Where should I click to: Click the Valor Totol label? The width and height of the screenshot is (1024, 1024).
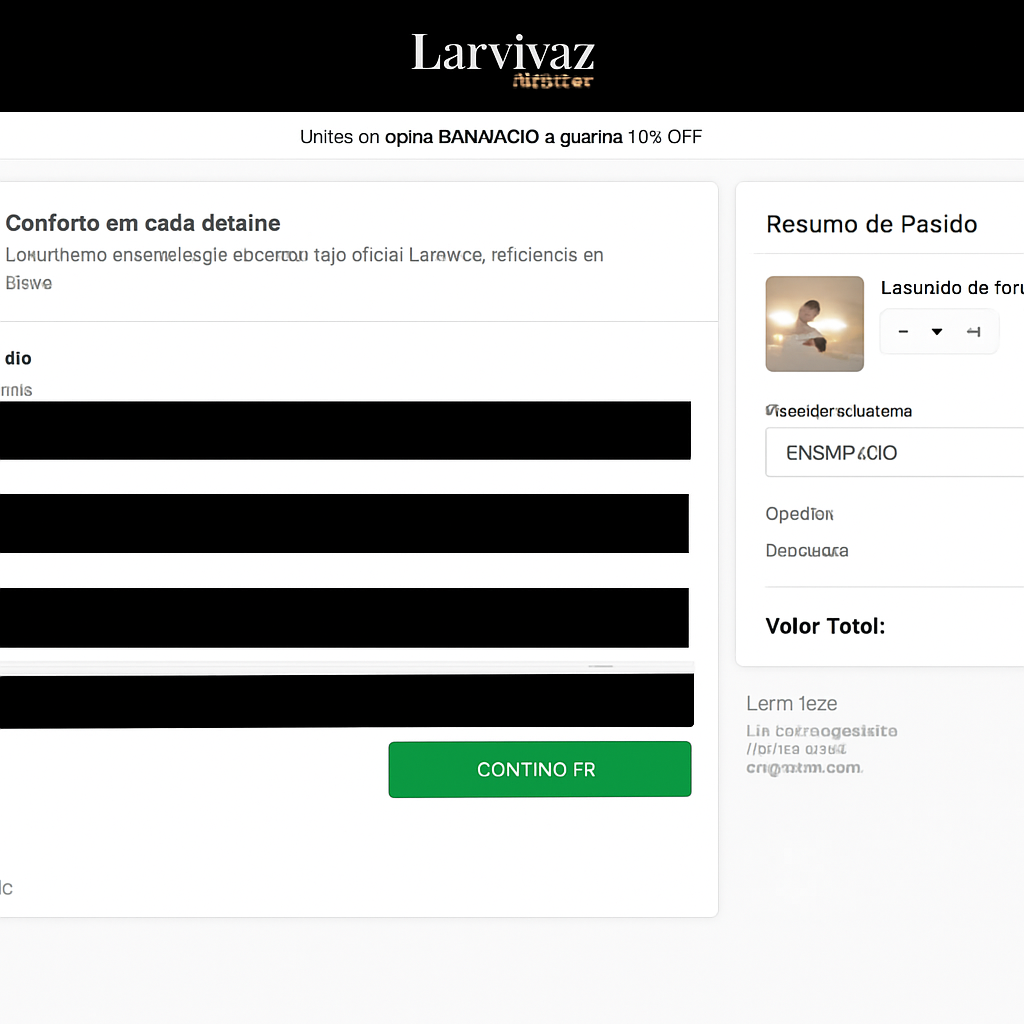click(824, 626)
